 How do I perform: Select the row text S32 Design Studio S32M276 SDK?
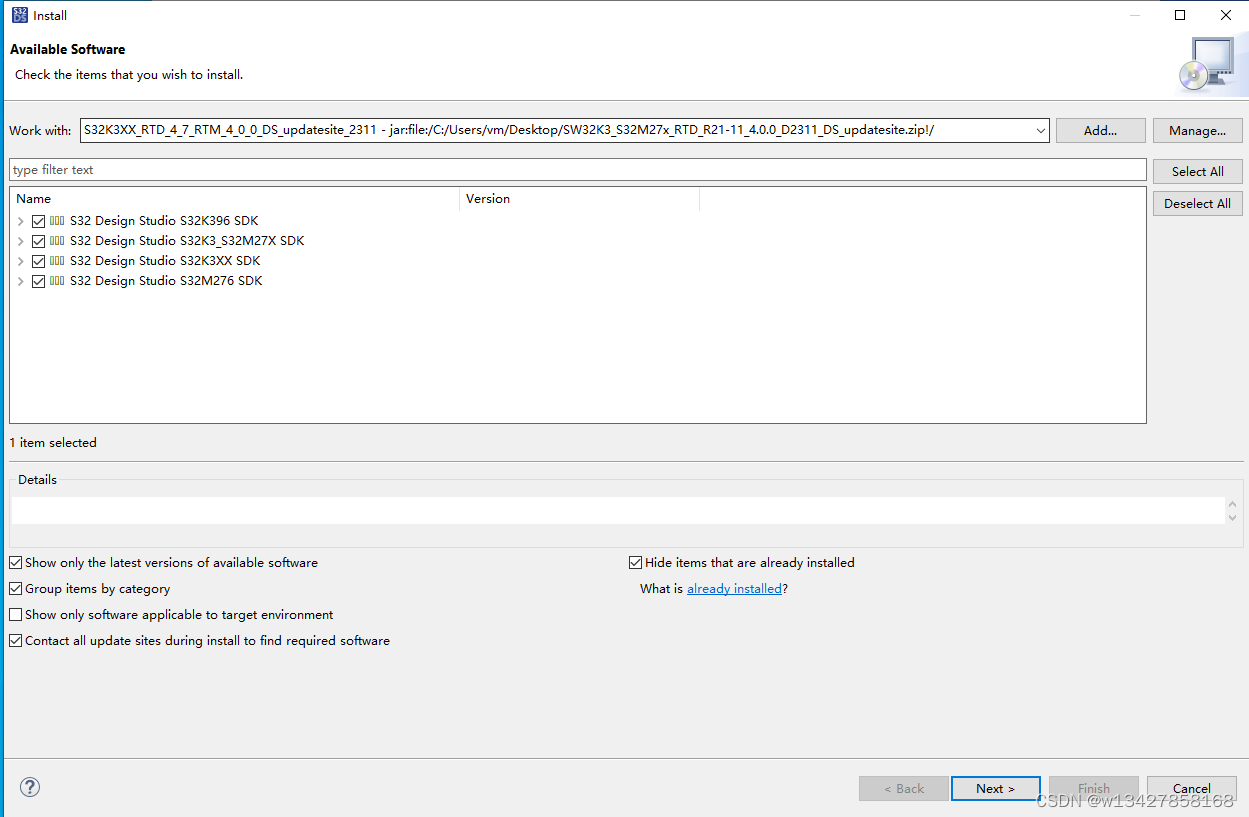(166, 281)
